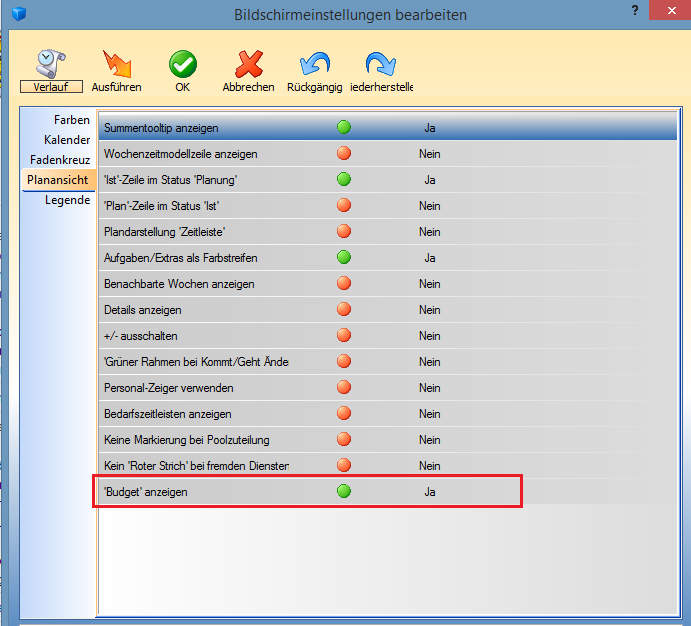Toggle red indicator for Wochenzeitmodellzeile anzeigen

click(x=344, y=154)
